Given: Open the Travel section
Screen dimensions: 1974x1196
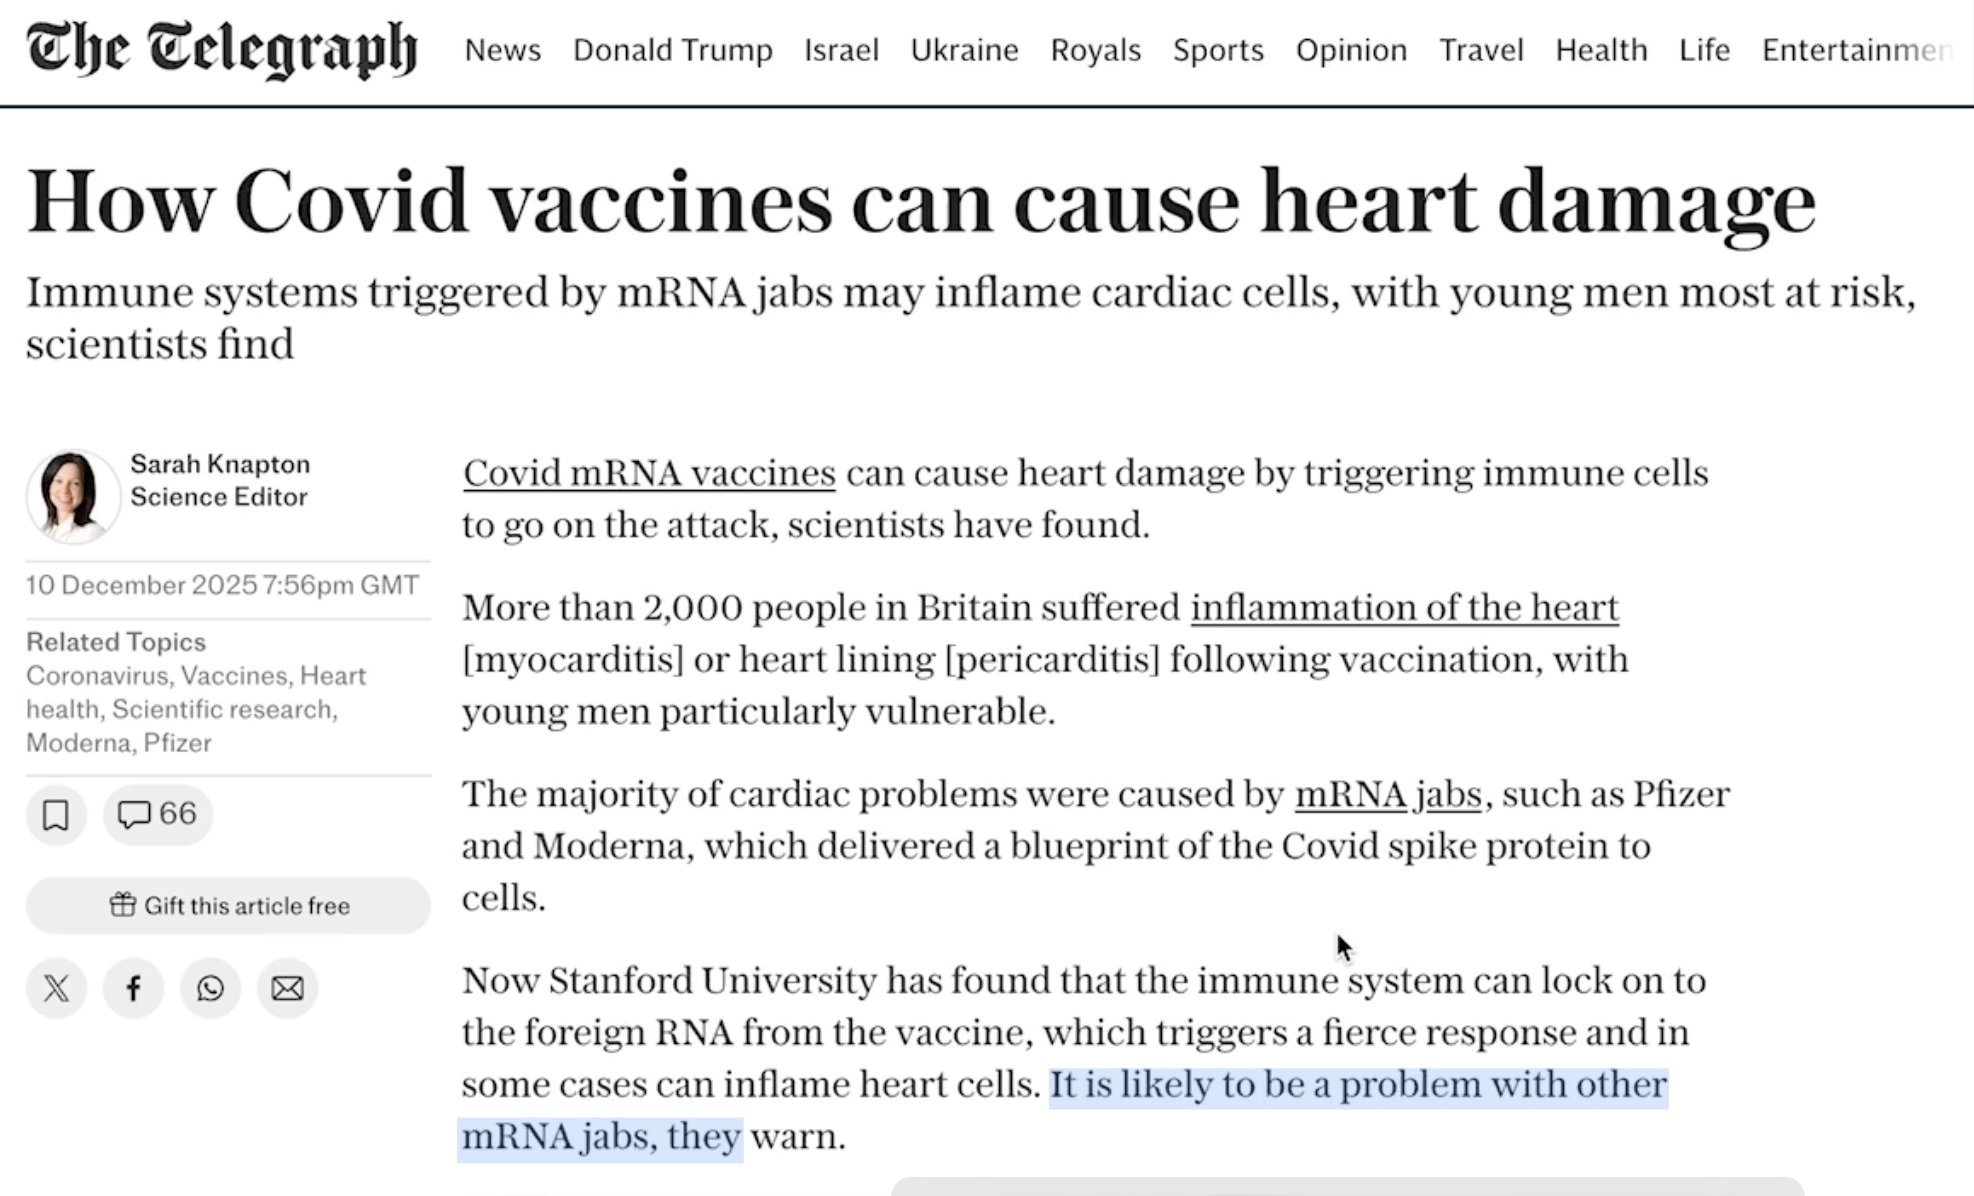Looking at the screenshot, I should (1481, 50).
